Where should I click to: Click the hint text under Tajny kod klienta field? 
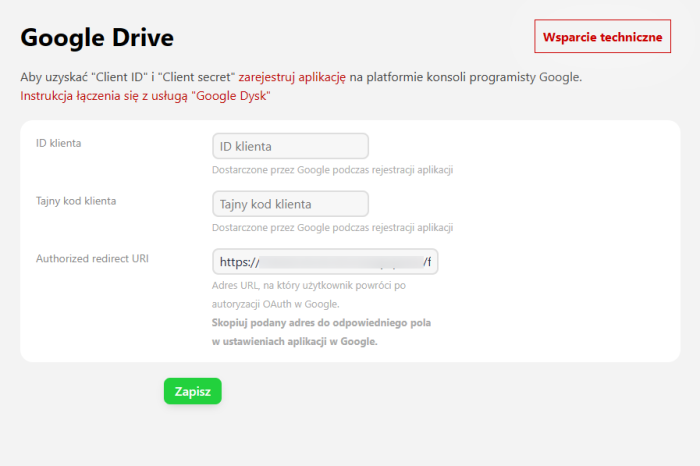click(x=333, y=228)
